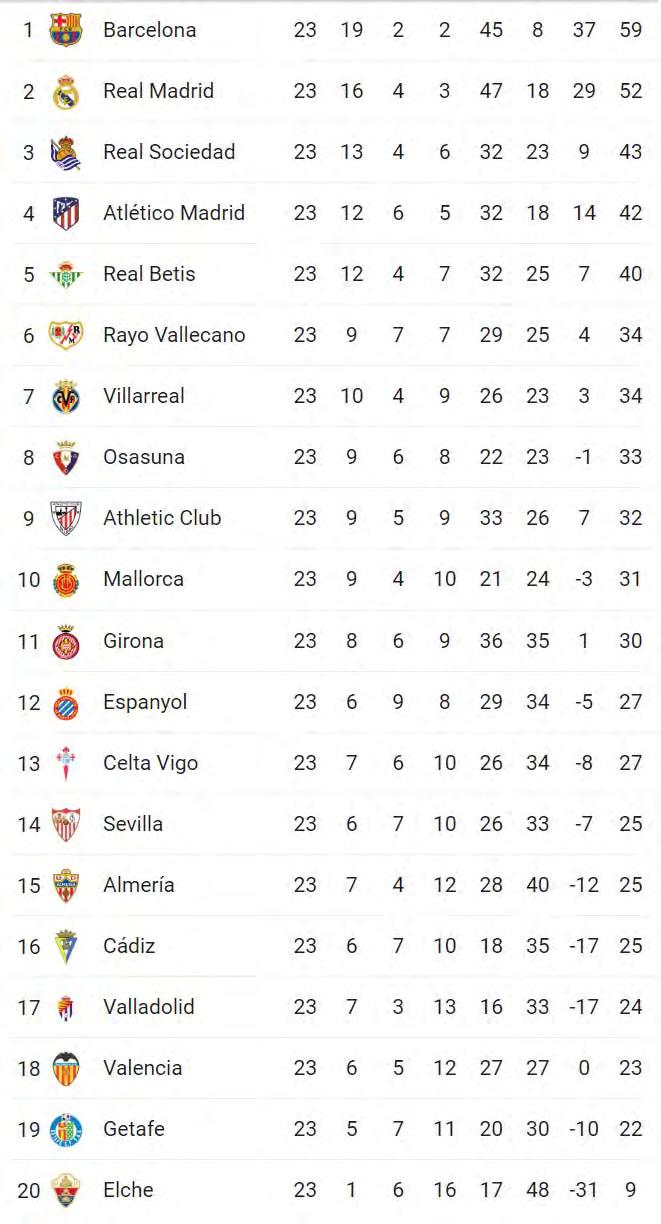Open the Rayo Vallecano team link
Image resolution: width=661 pixels, height=1224 pixels.
174,335
